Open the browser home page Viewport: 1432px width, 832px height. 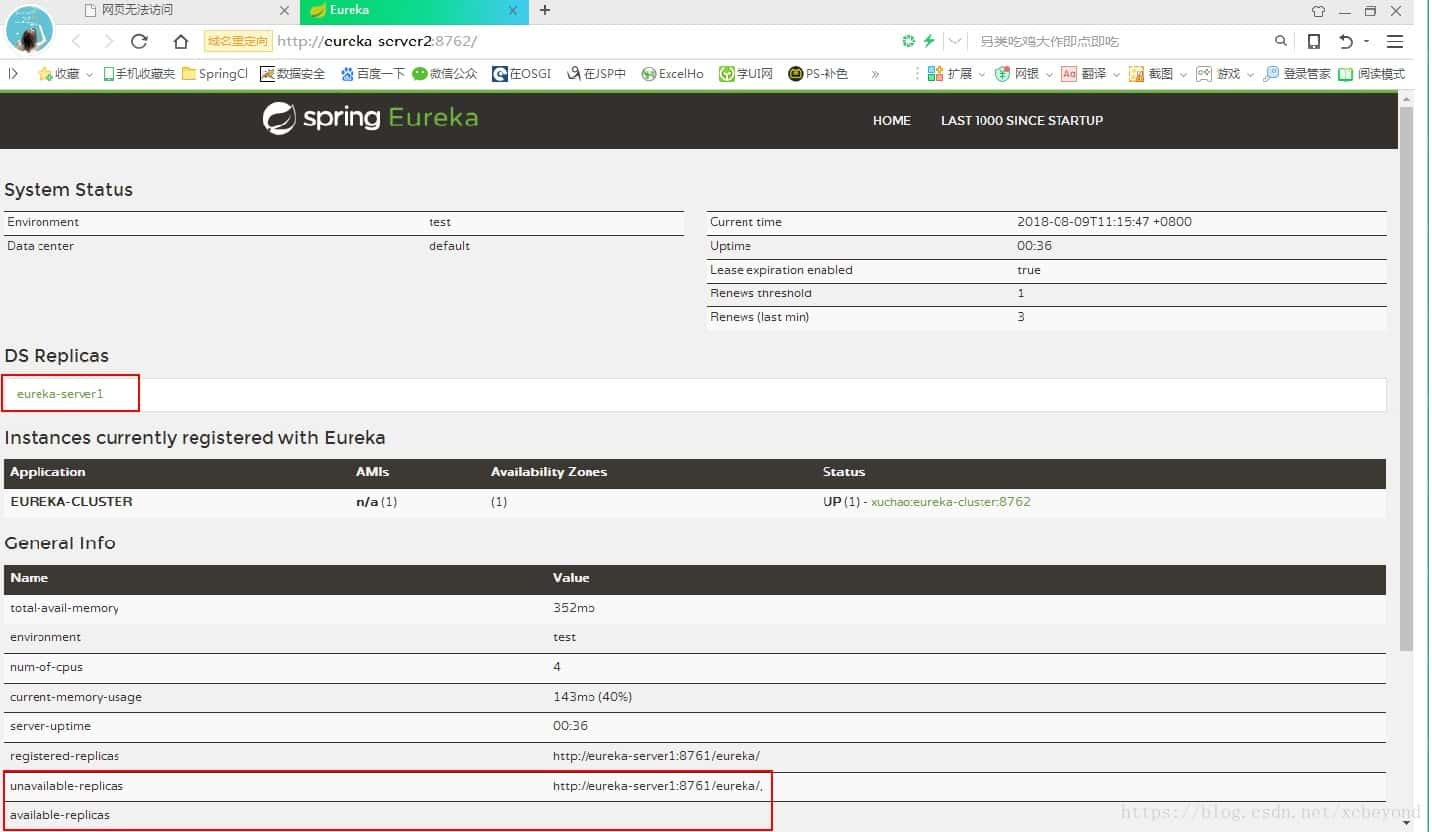click(180, 41)
